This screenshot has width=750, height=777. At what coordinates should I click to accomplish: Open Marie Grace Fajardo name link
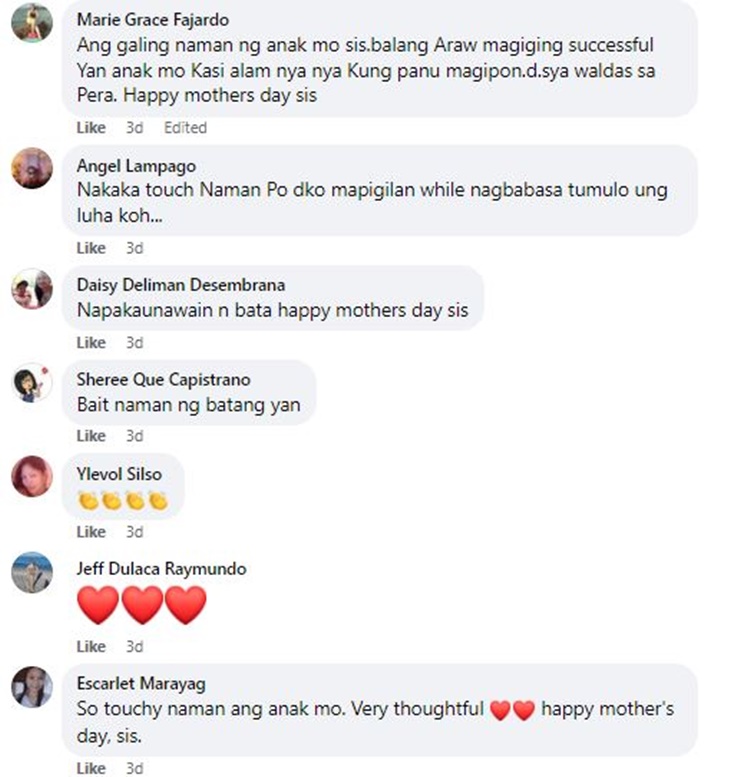pos(153,19)
